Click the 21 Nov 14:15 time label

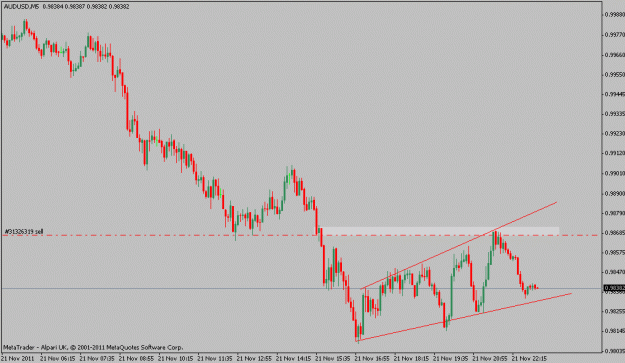[293, 358]
